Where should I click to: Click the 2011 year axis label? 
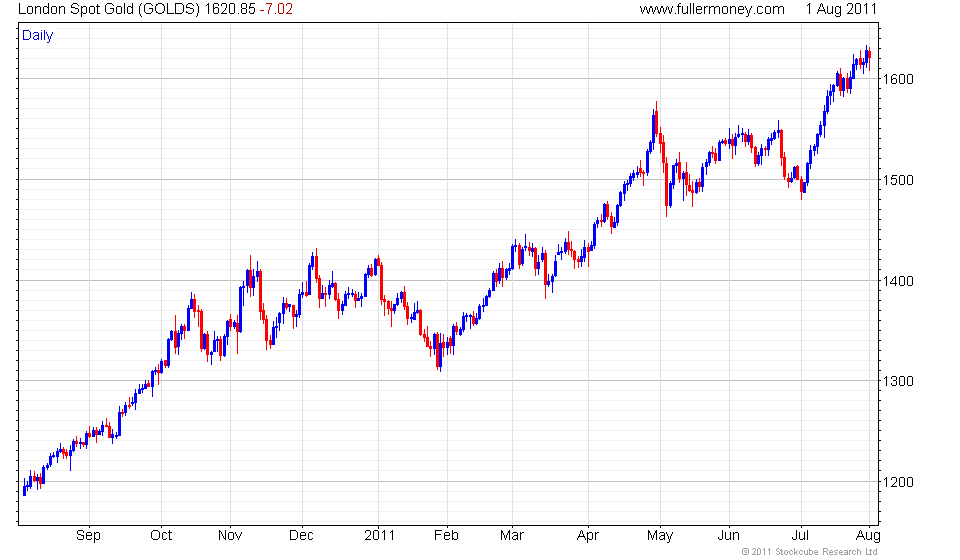click(380, 535)
